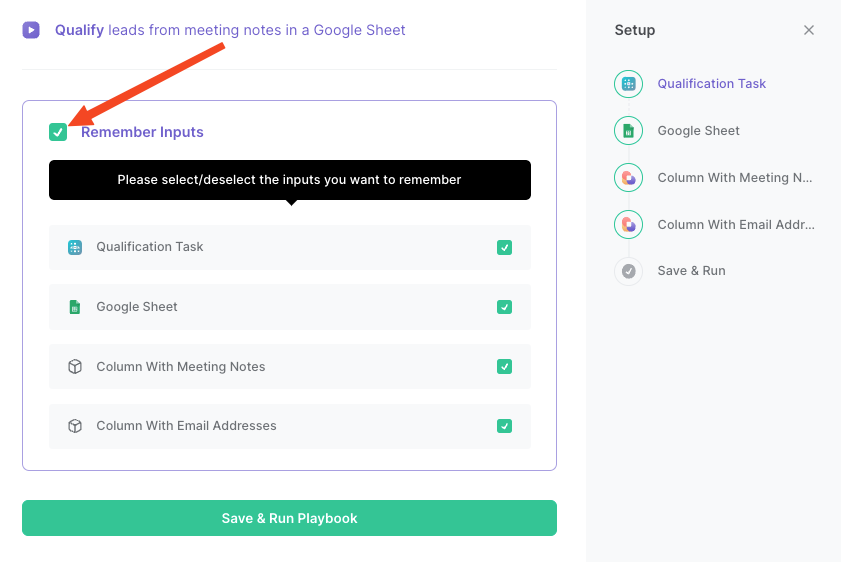The height and width of the screenshot is (562, 841).
Task: Click the Save & Run checkmark step icon
Action: click(x=629, y=271)
